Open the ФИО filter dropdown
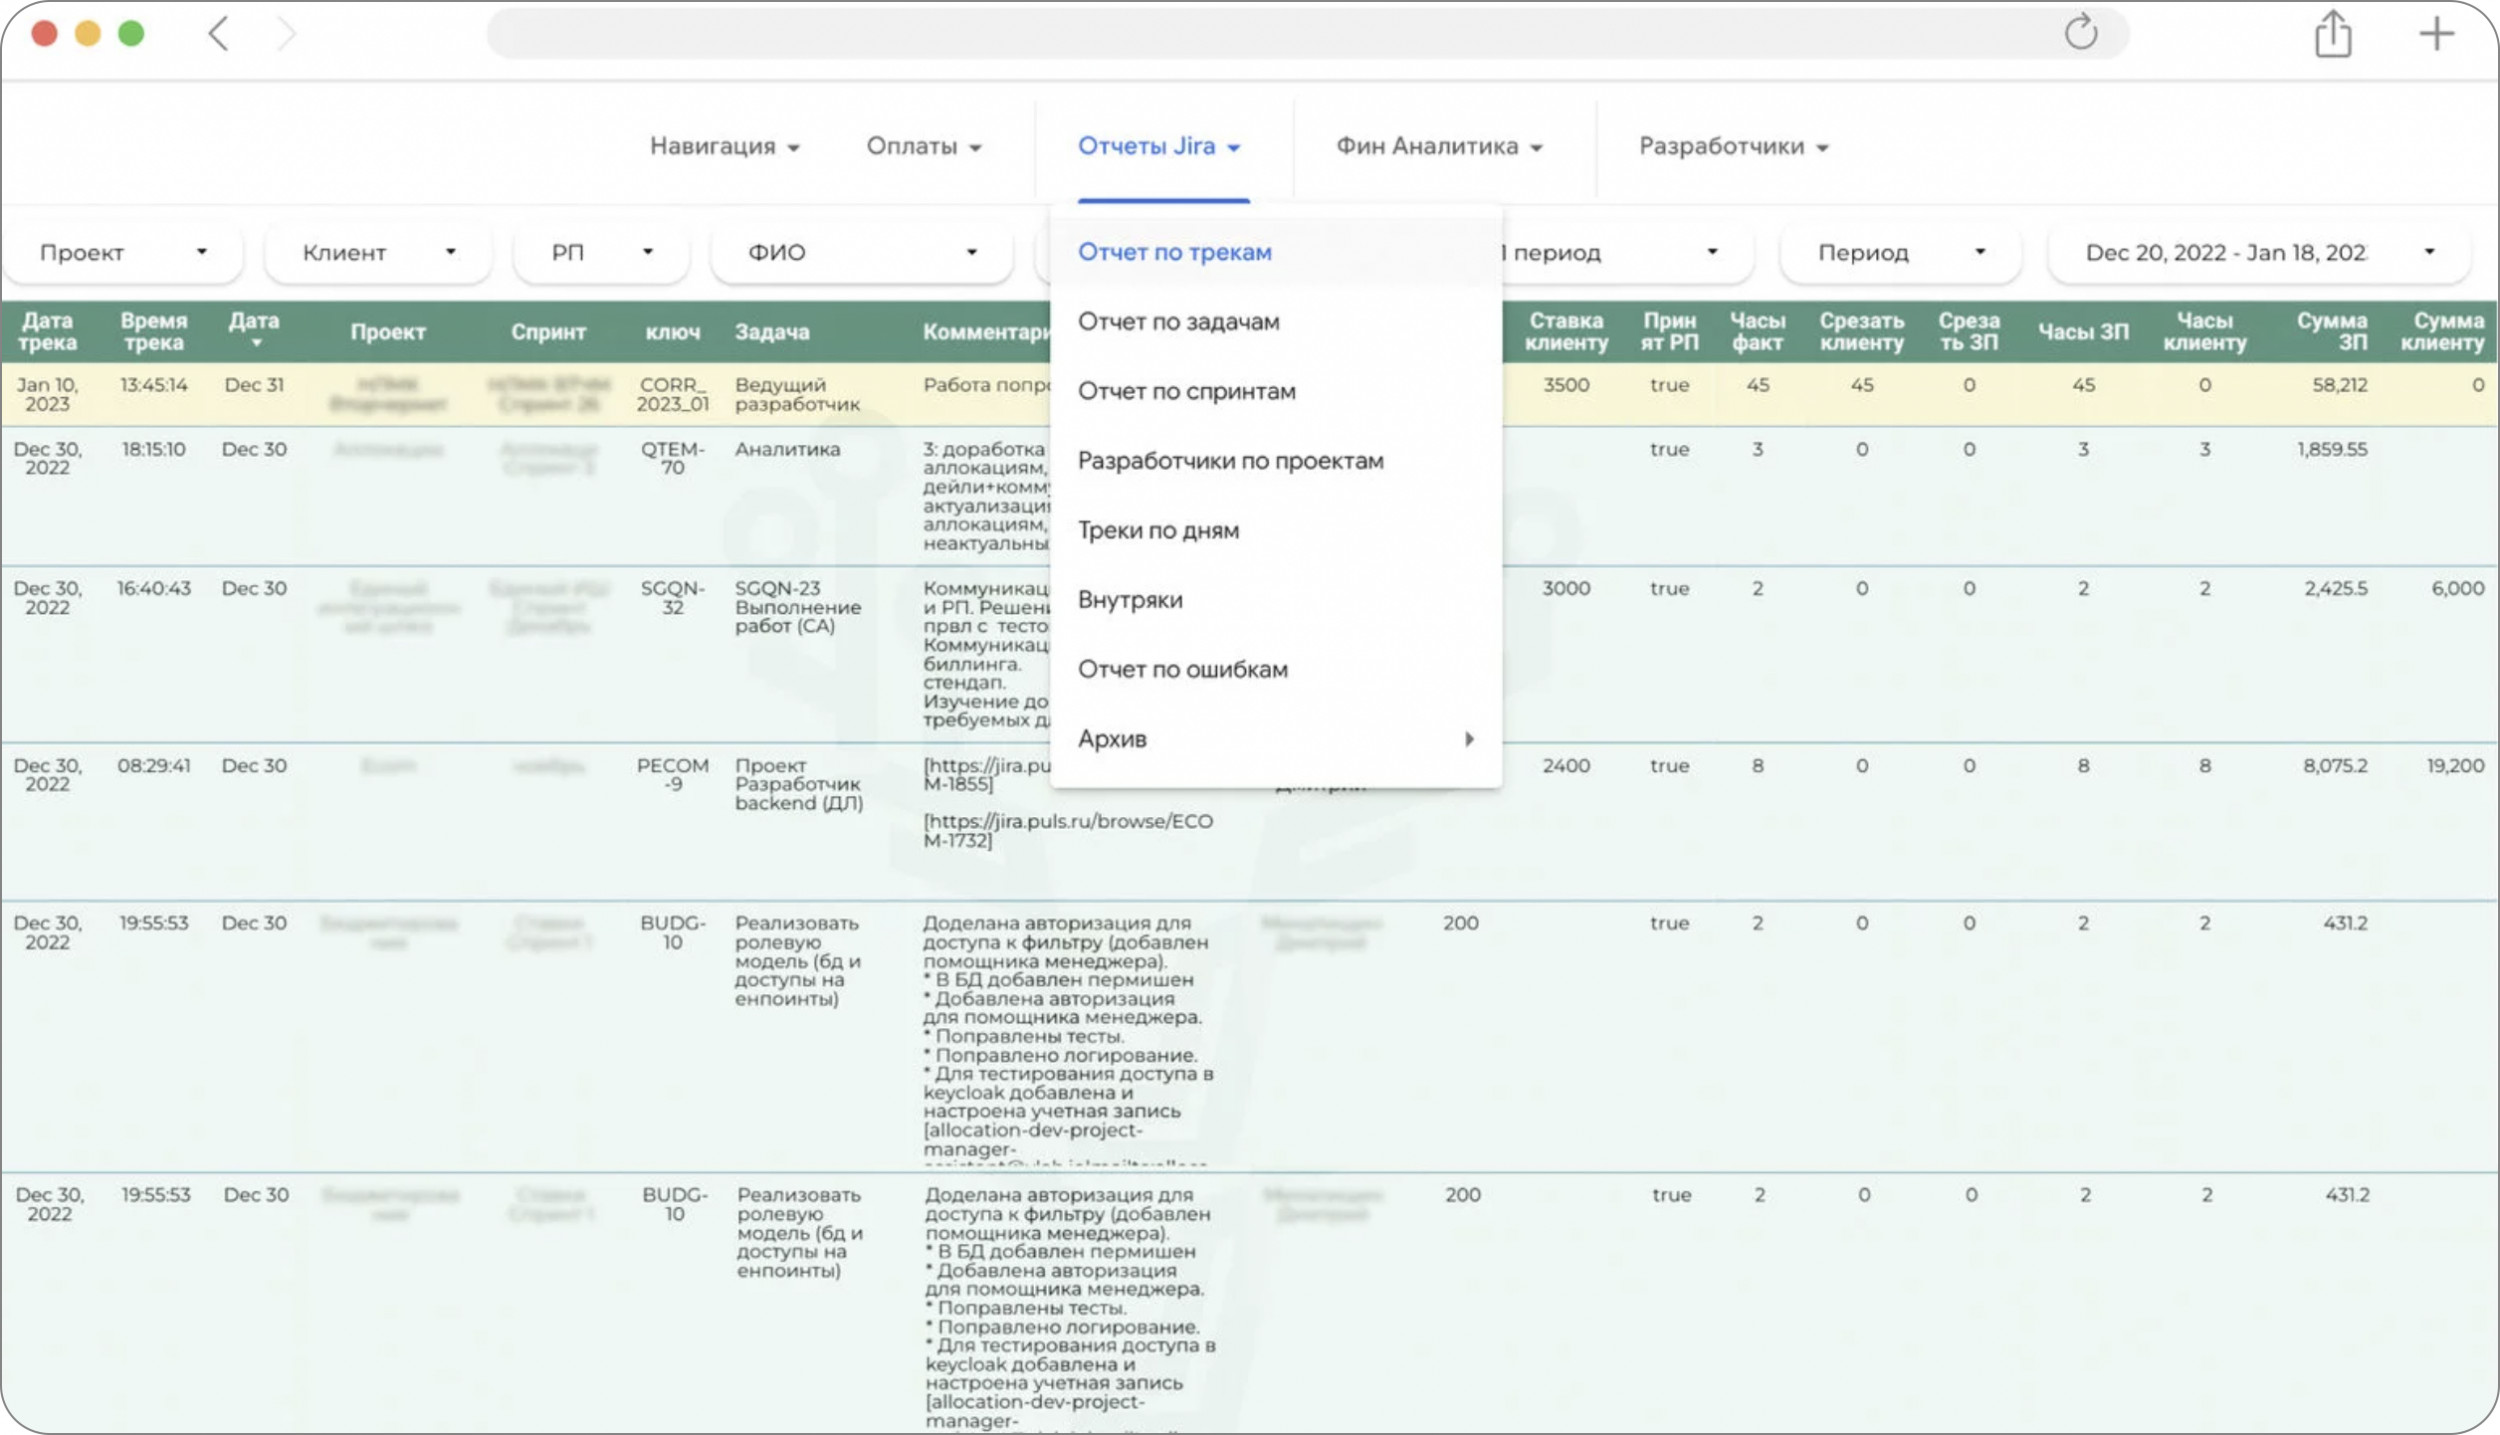 pos(861,252)
